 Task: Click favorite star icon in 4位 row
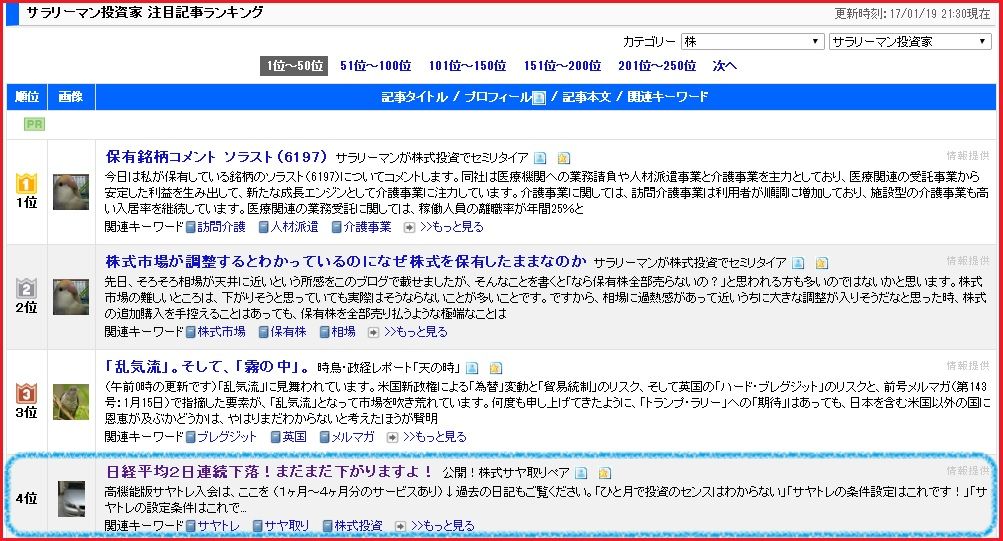604,473
